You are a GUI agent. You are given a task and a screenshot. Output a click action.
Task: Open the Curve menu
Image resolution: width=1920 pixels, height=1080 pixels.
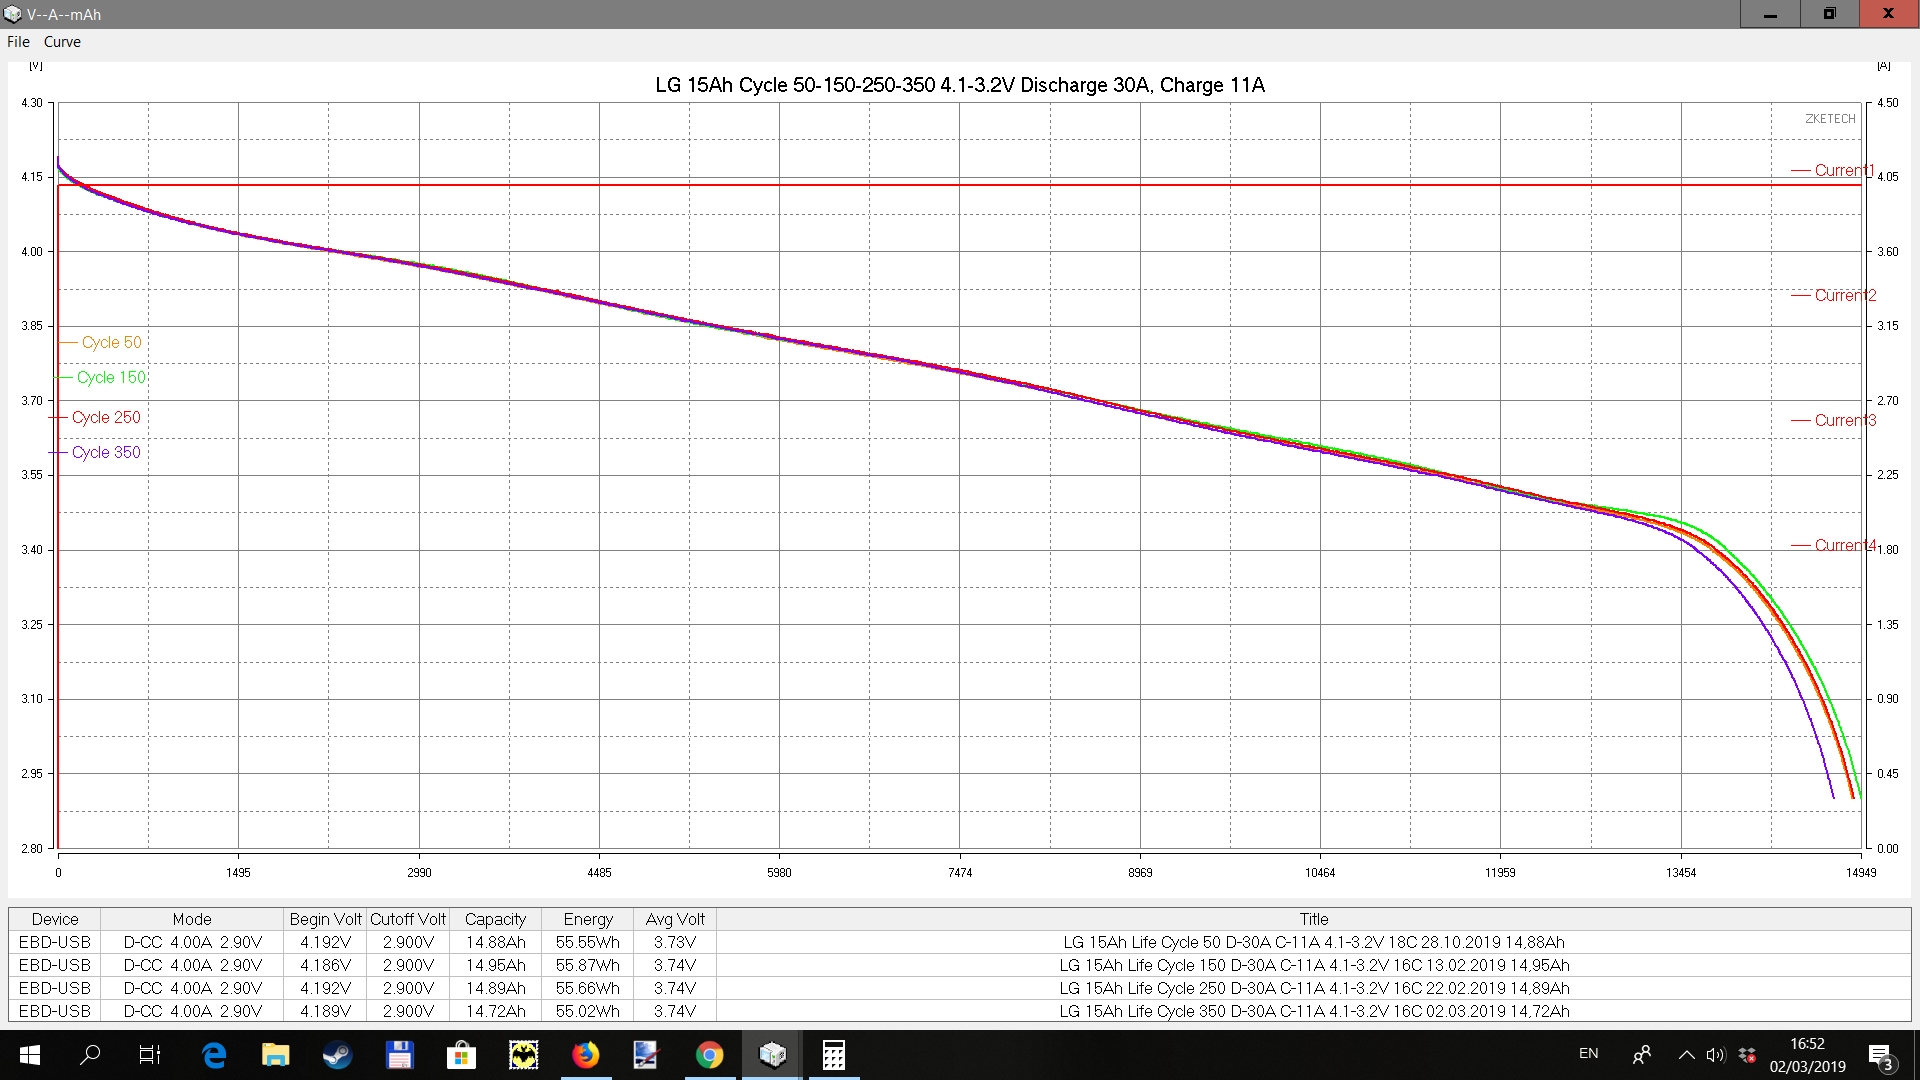62,42
